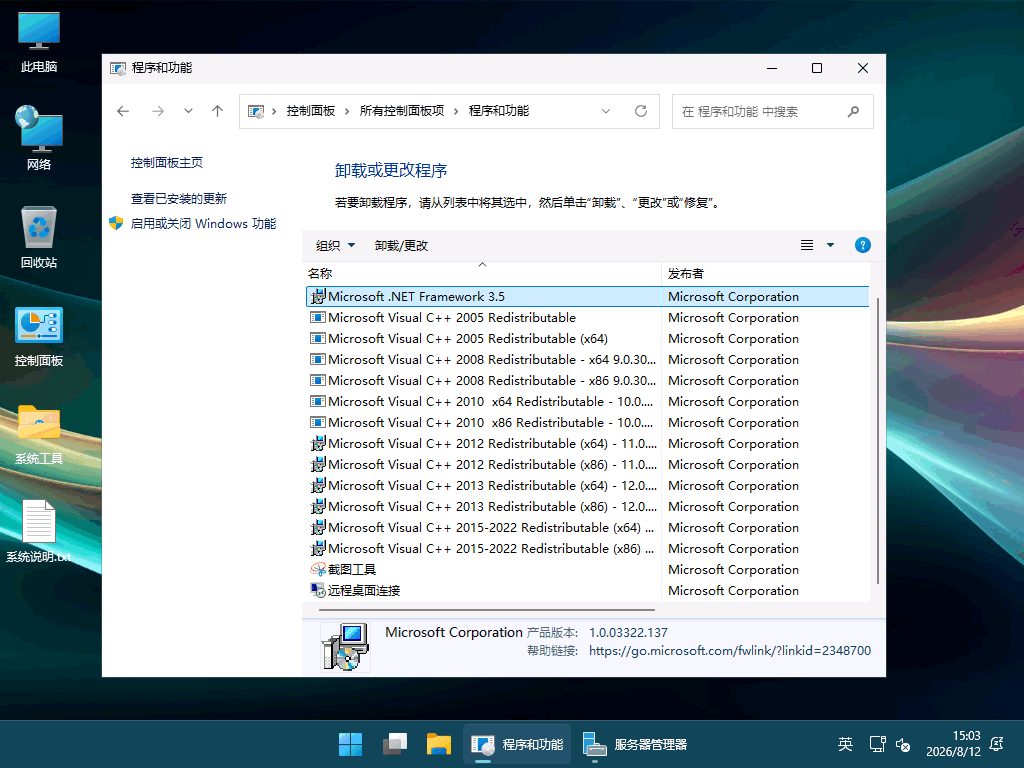Expand chevron after 所有控制面板项 in breadcrumb
The height and width of the screenshot is (768, 1024).
point(456,111)
